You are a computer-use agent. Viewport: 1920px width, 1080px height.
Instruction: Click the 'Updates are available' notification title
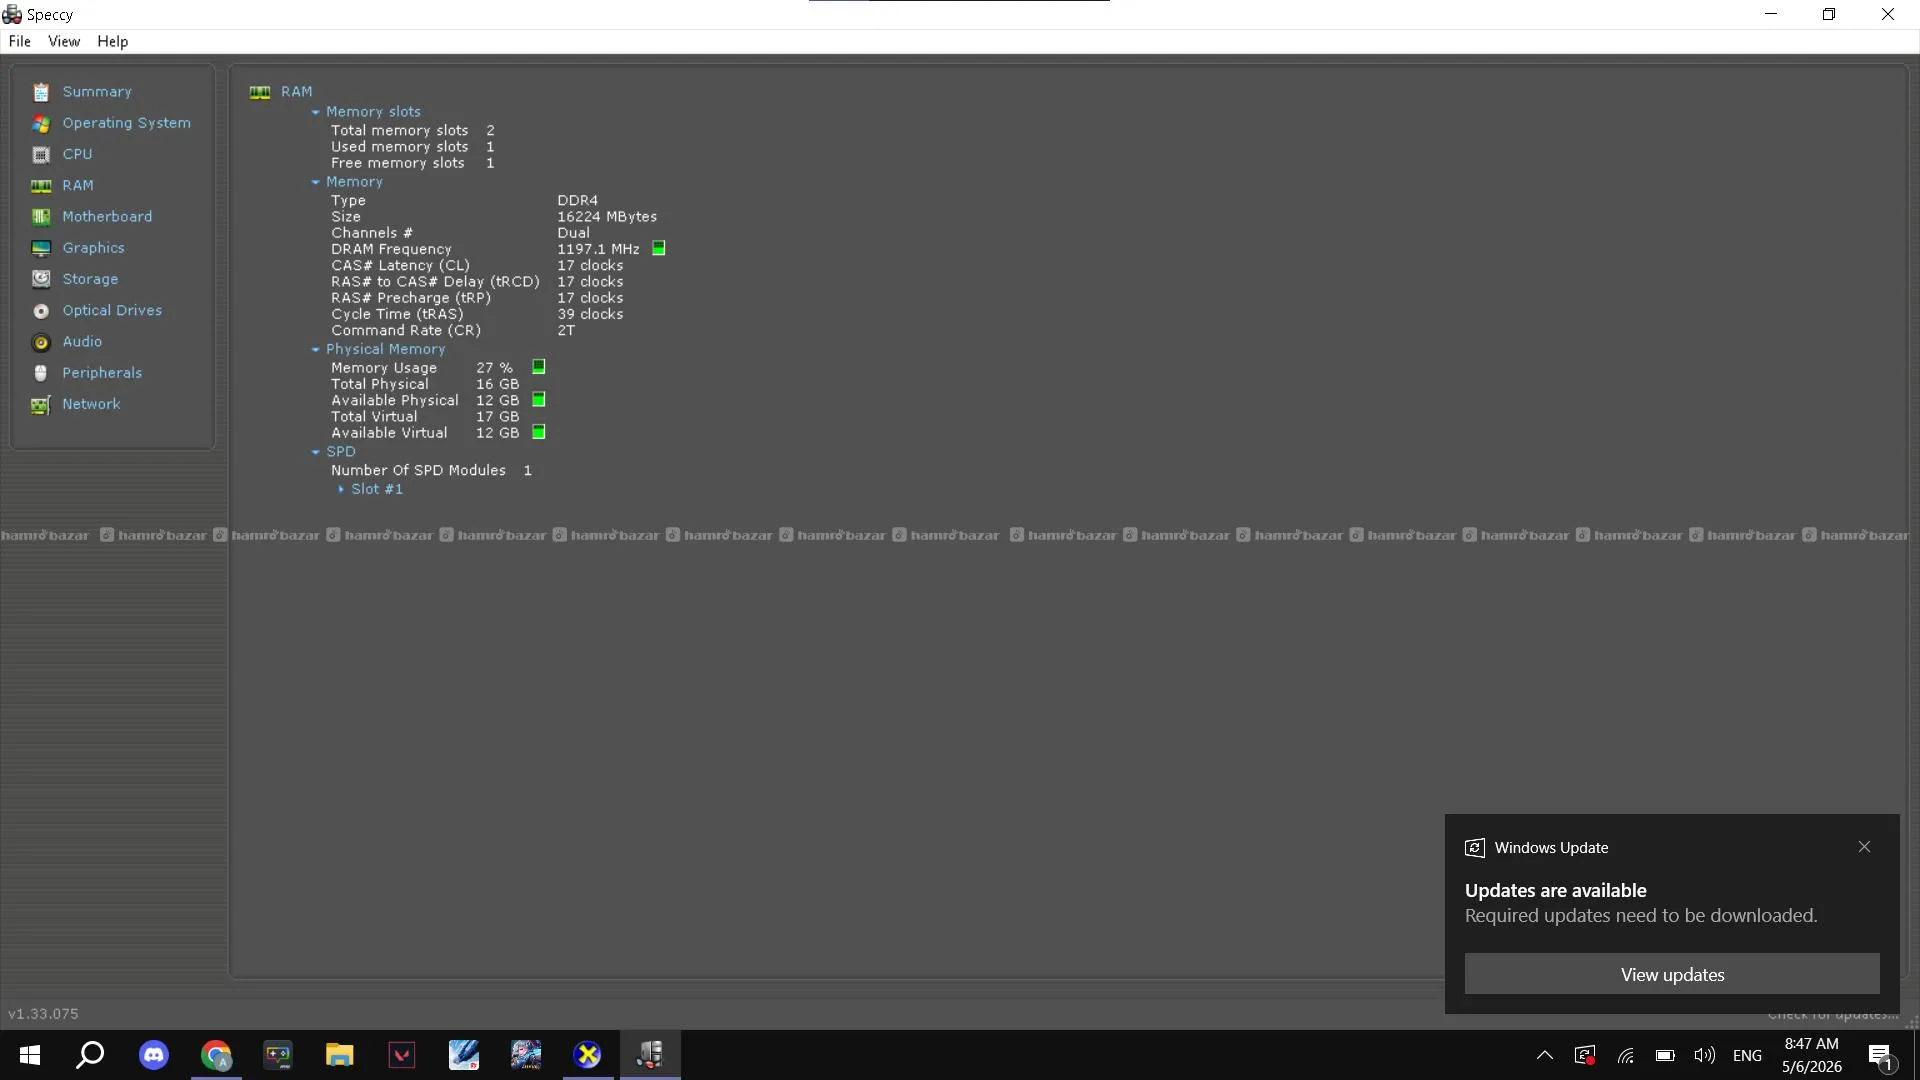tap(1555, 890)
